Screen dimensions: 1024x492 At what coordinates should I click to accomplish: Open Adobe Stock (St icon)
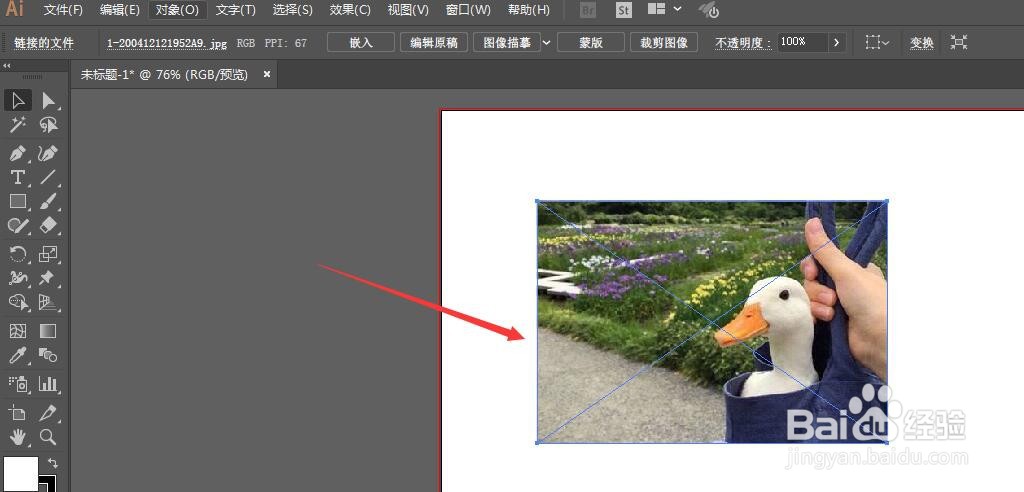click(624, 10)
